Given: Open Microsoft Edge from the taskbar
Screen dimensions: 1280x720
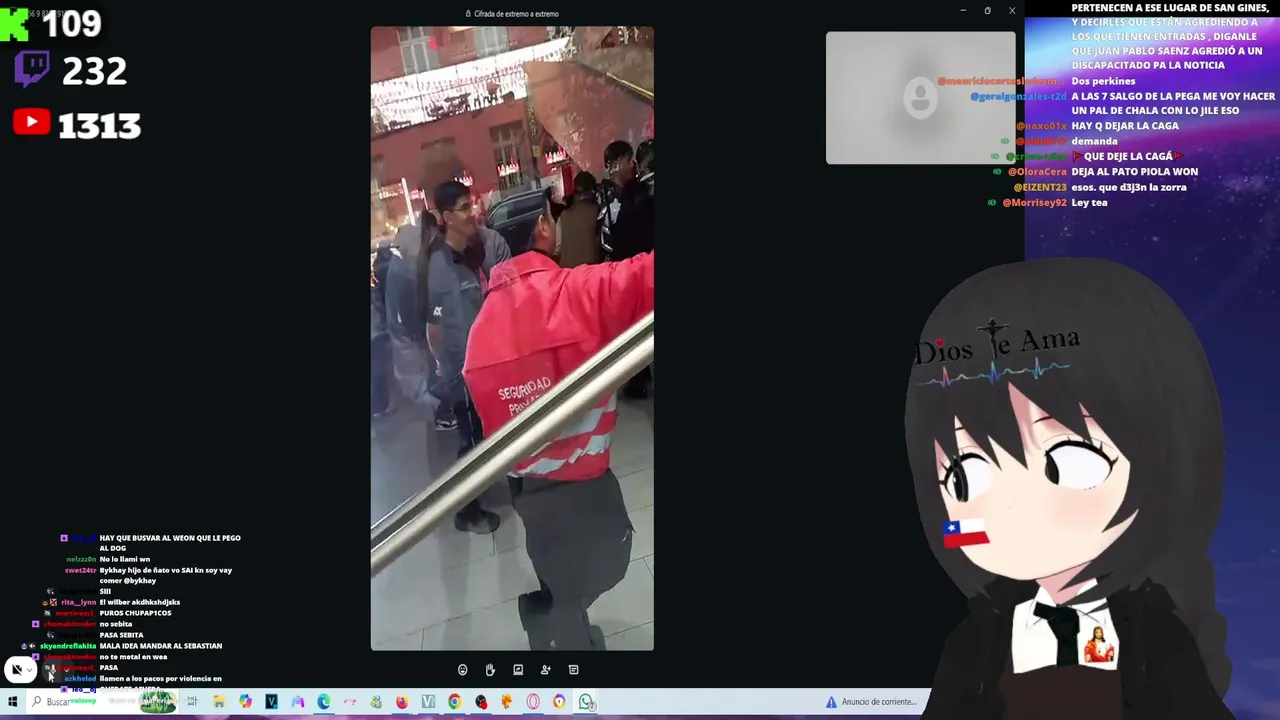Looking at the screenshot, I should point(323,702).
